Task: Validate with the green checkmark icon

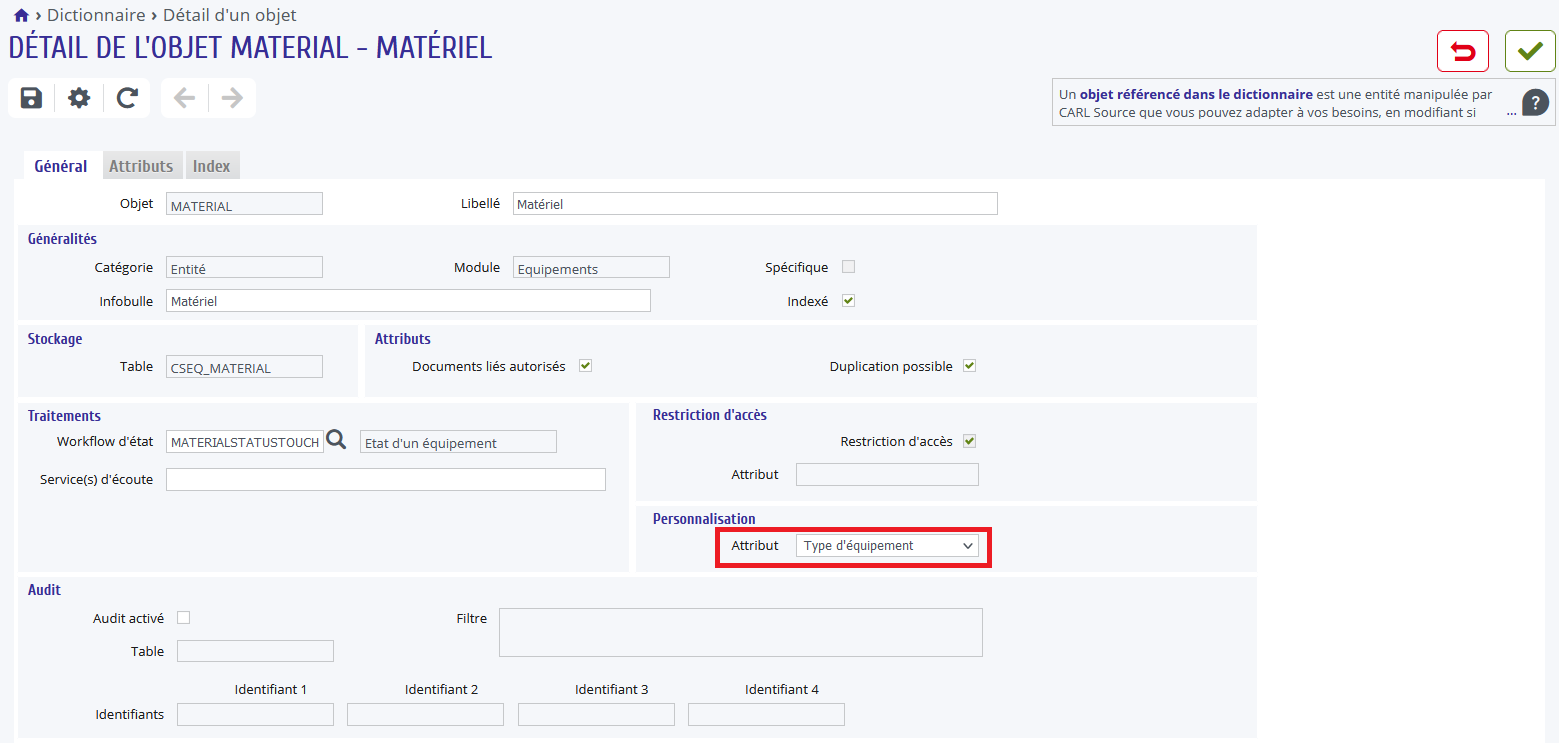Action: [1530, 51]
